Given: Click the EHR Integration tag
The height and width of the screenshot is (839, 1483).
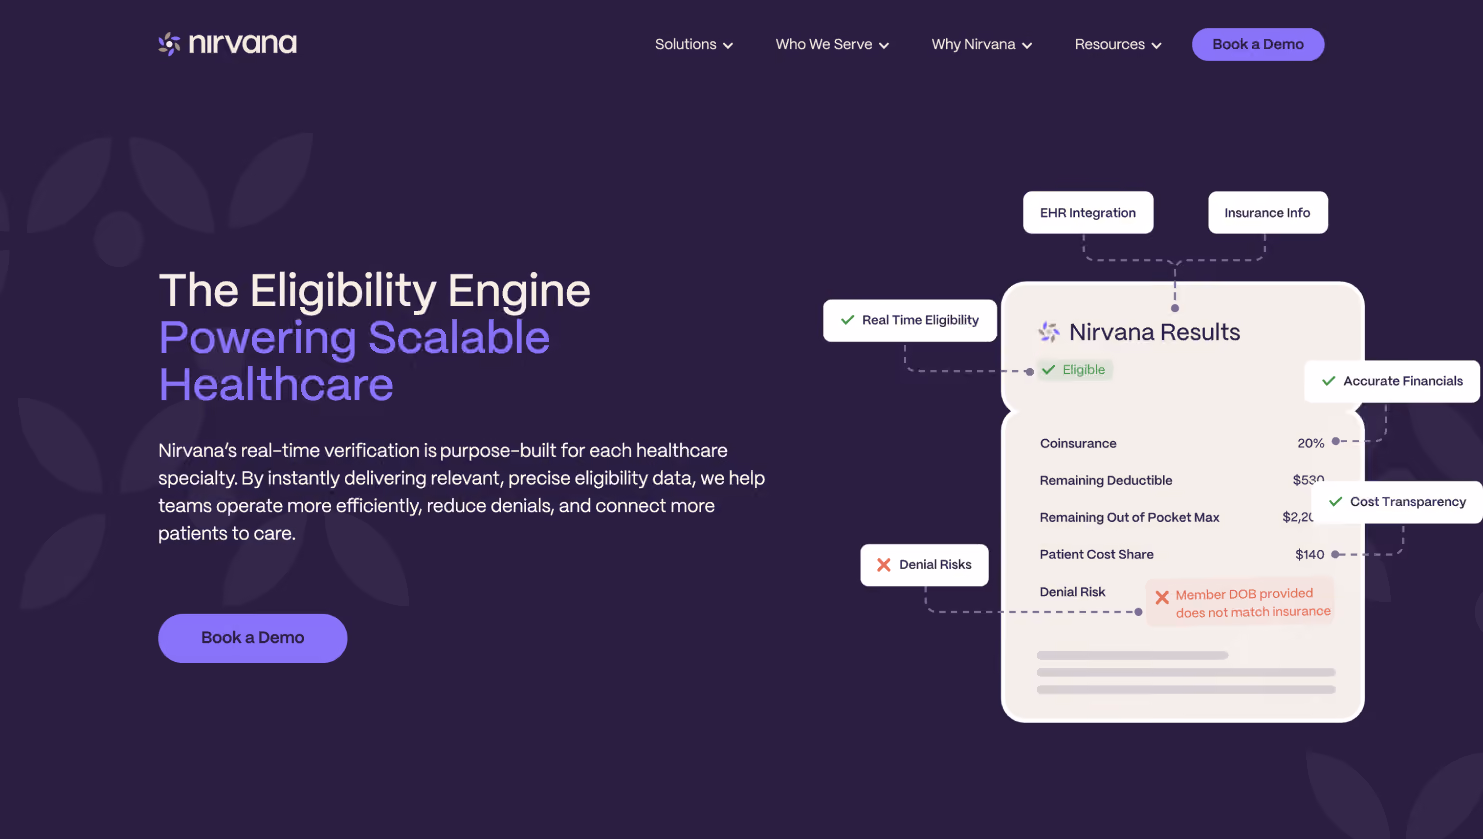Looking at the screenshot, I should 1088,213.
